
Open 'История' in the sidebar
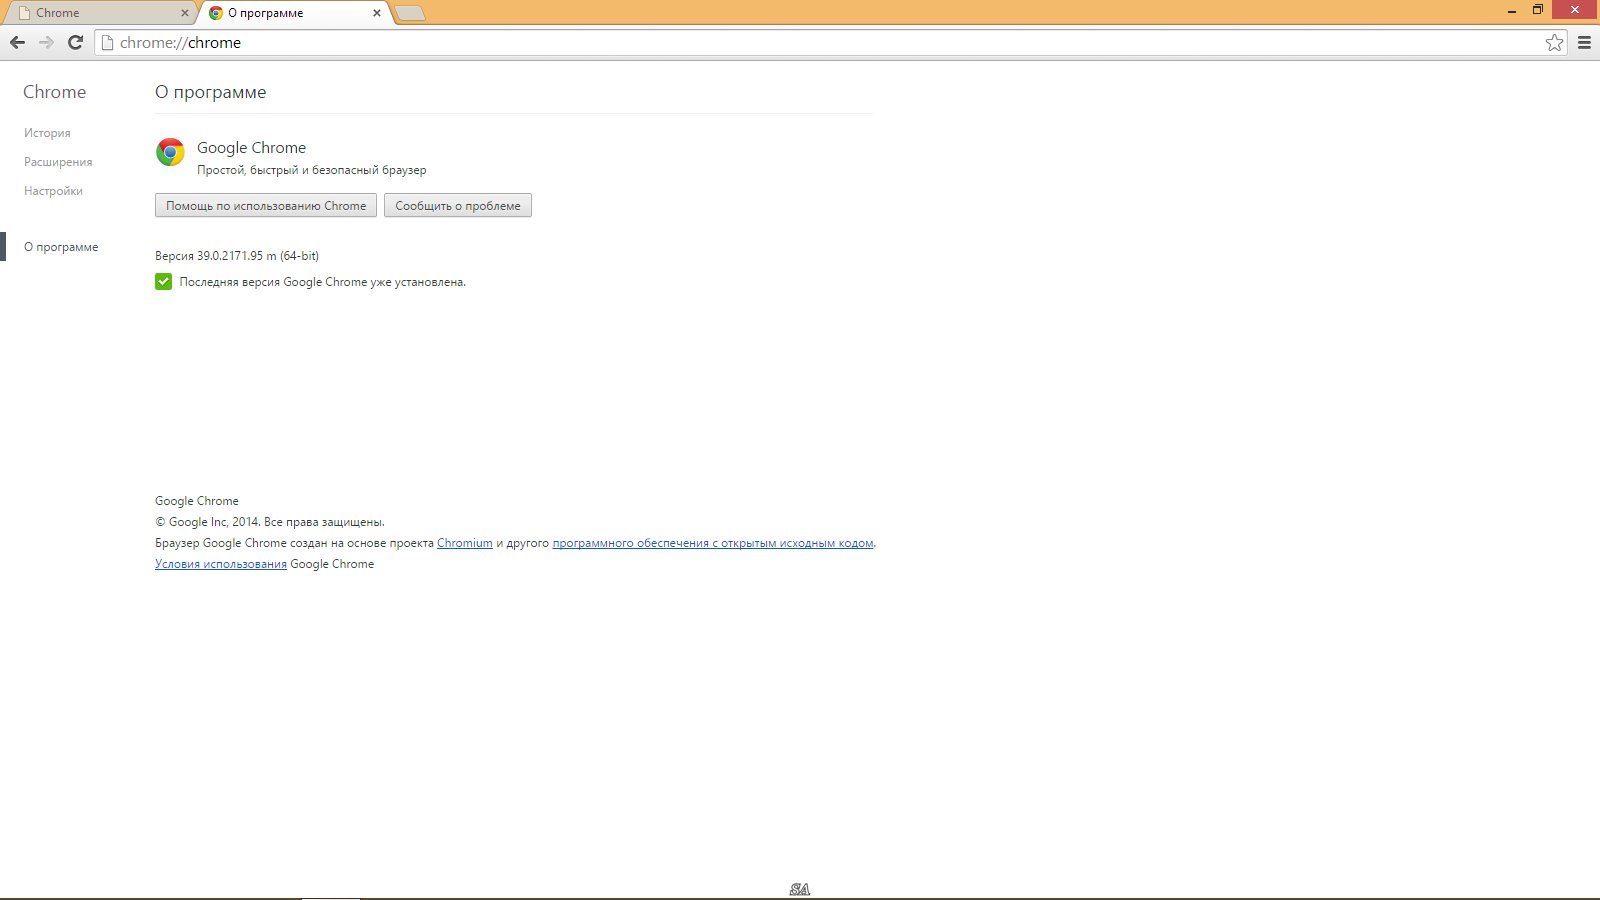coord(47,133)
